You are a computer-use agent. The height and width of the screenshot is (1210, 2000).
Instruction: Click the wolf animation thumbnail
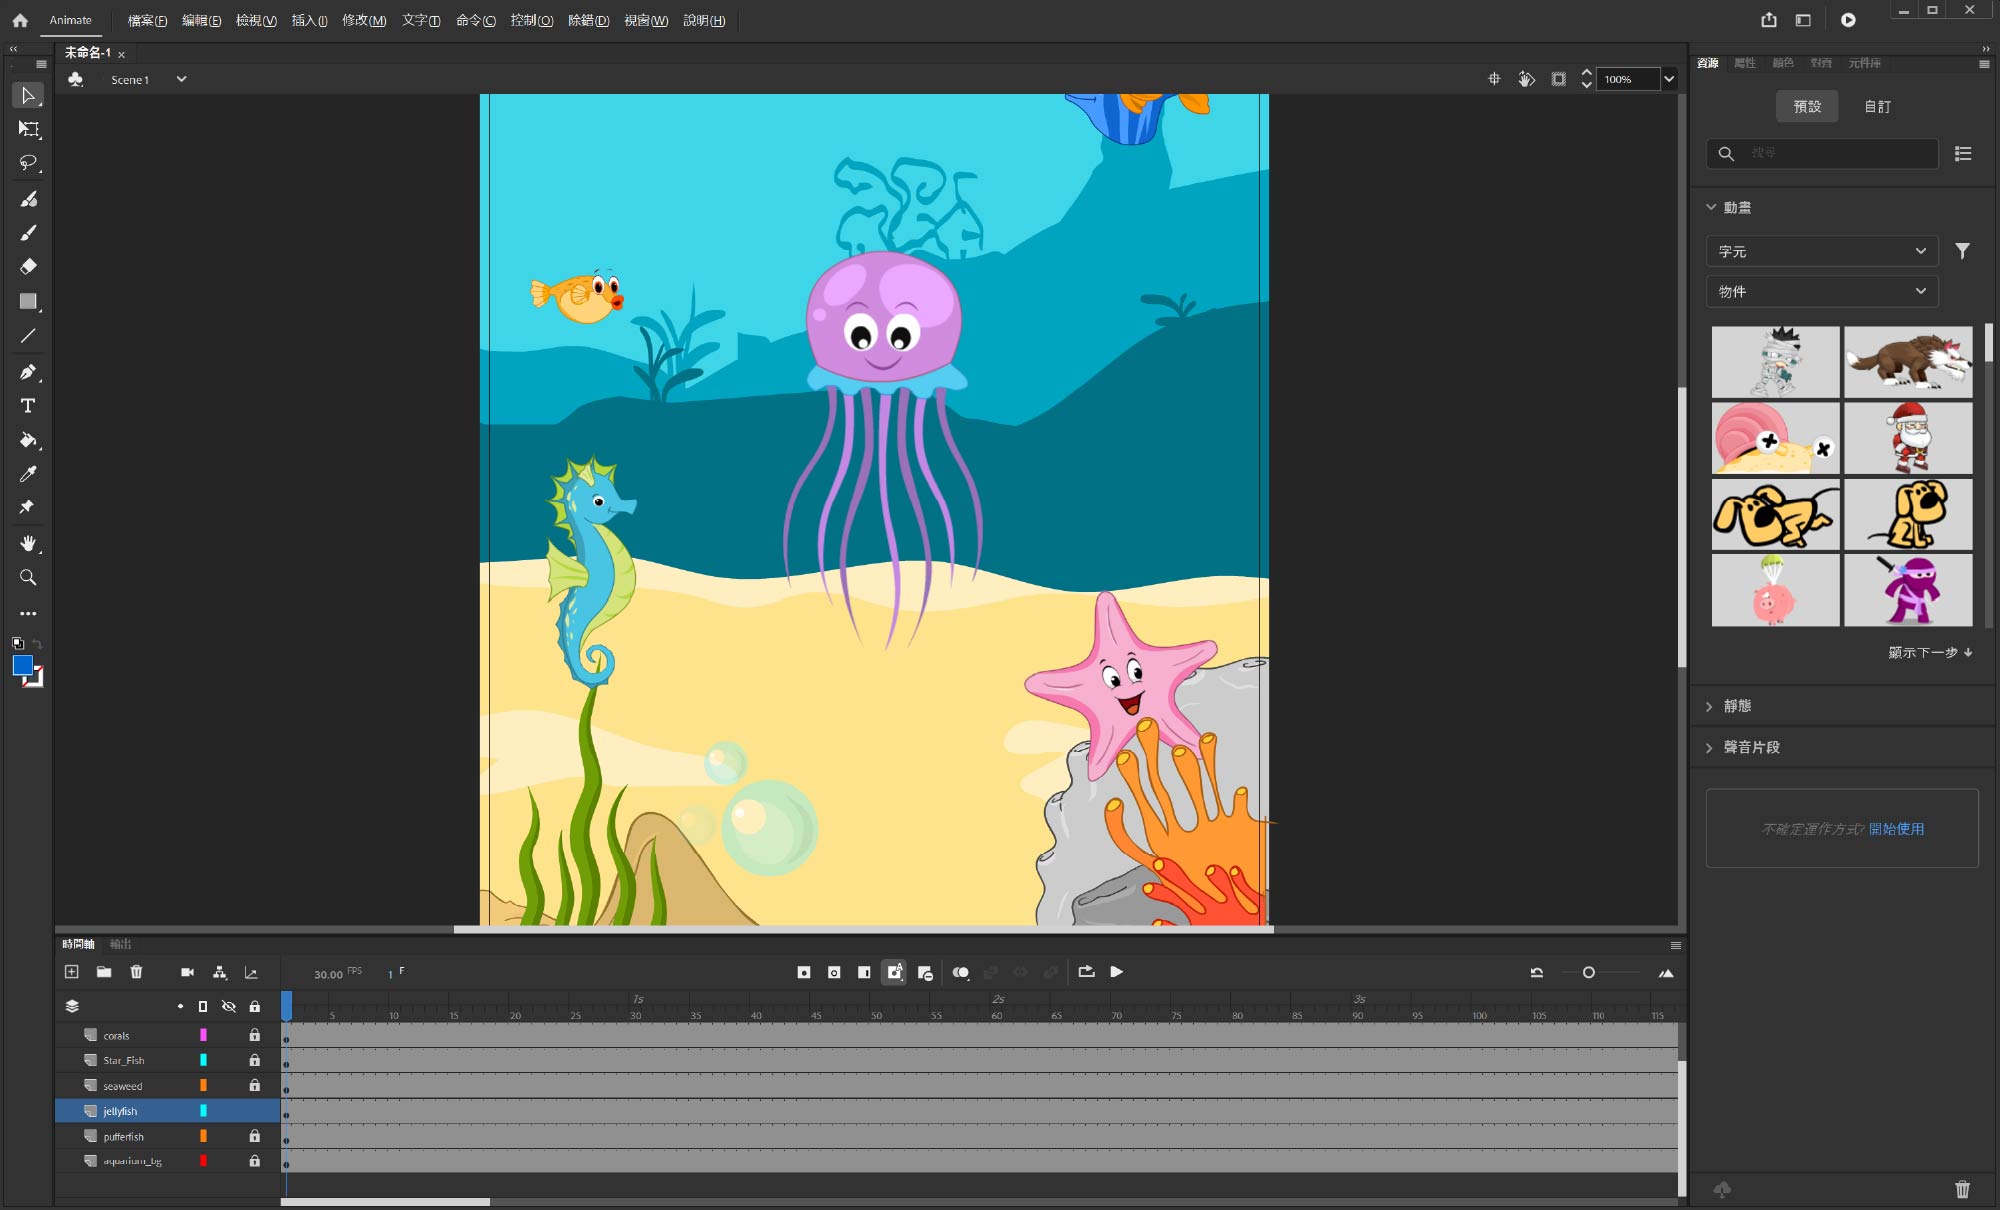[x=1907, y=361]
